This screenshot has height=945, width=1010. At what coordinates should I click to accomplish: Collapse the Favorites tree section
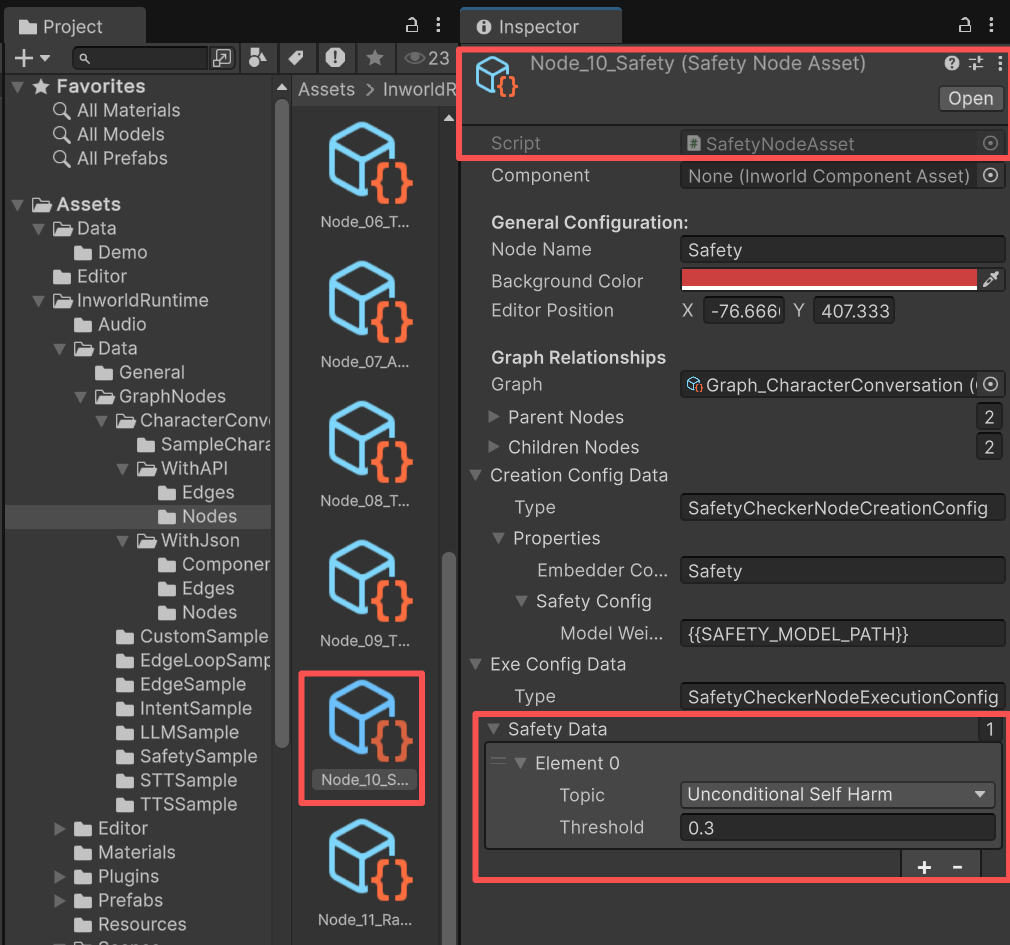point(17,86)
